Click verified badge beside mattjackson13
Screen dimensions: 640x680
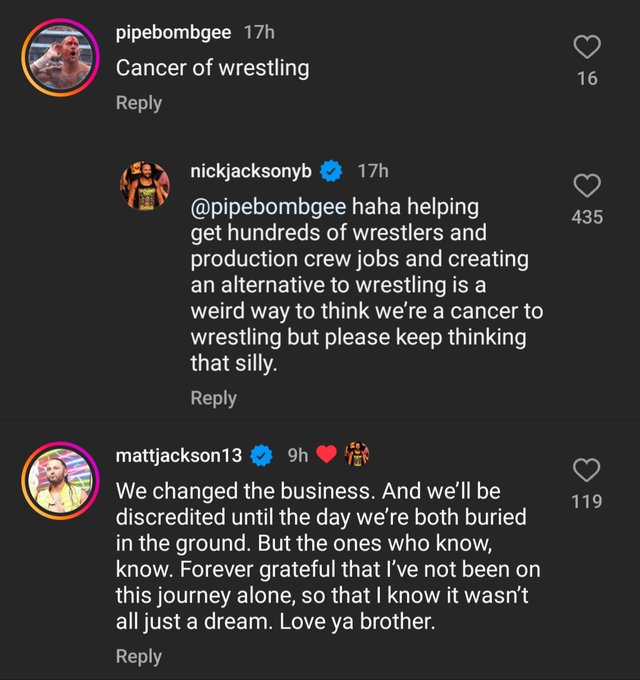pos(262,455)
